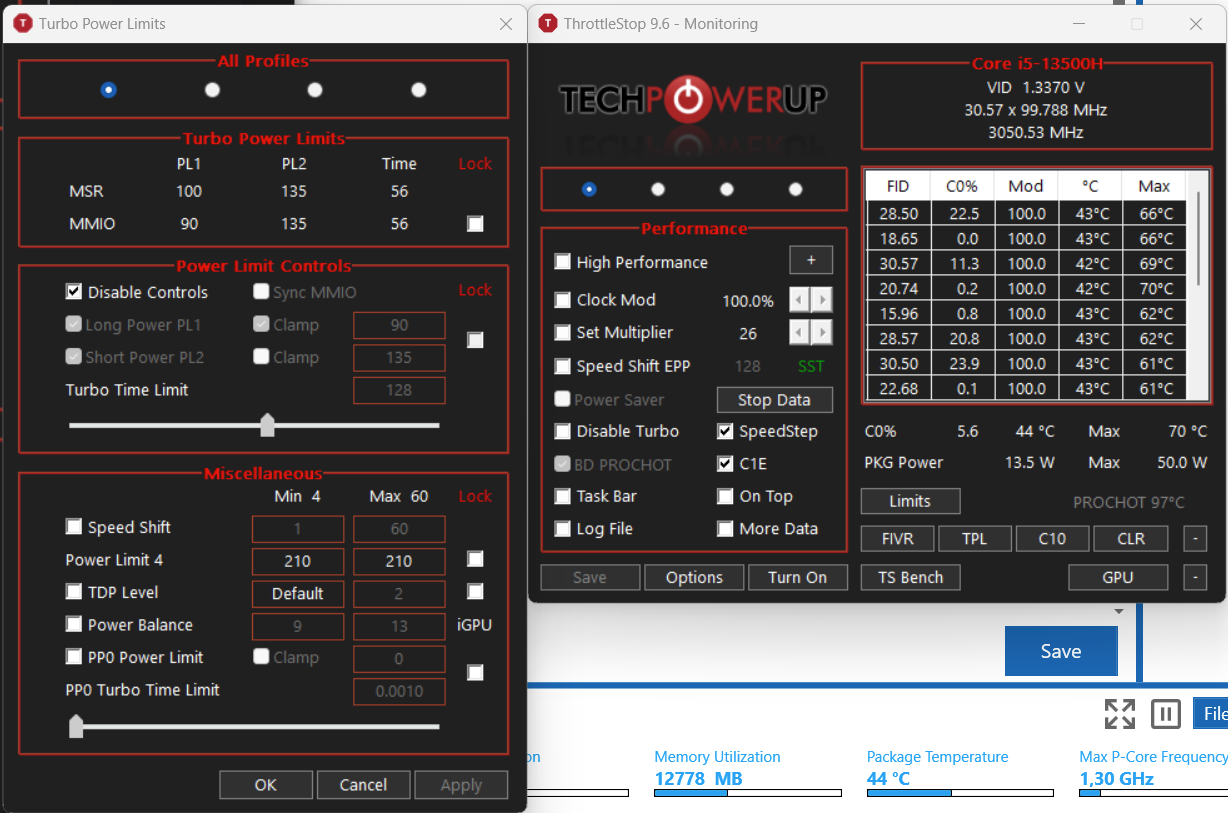
Task: Click PP0 Turbo Time Limit slider handle
Action: click(76, 725)
